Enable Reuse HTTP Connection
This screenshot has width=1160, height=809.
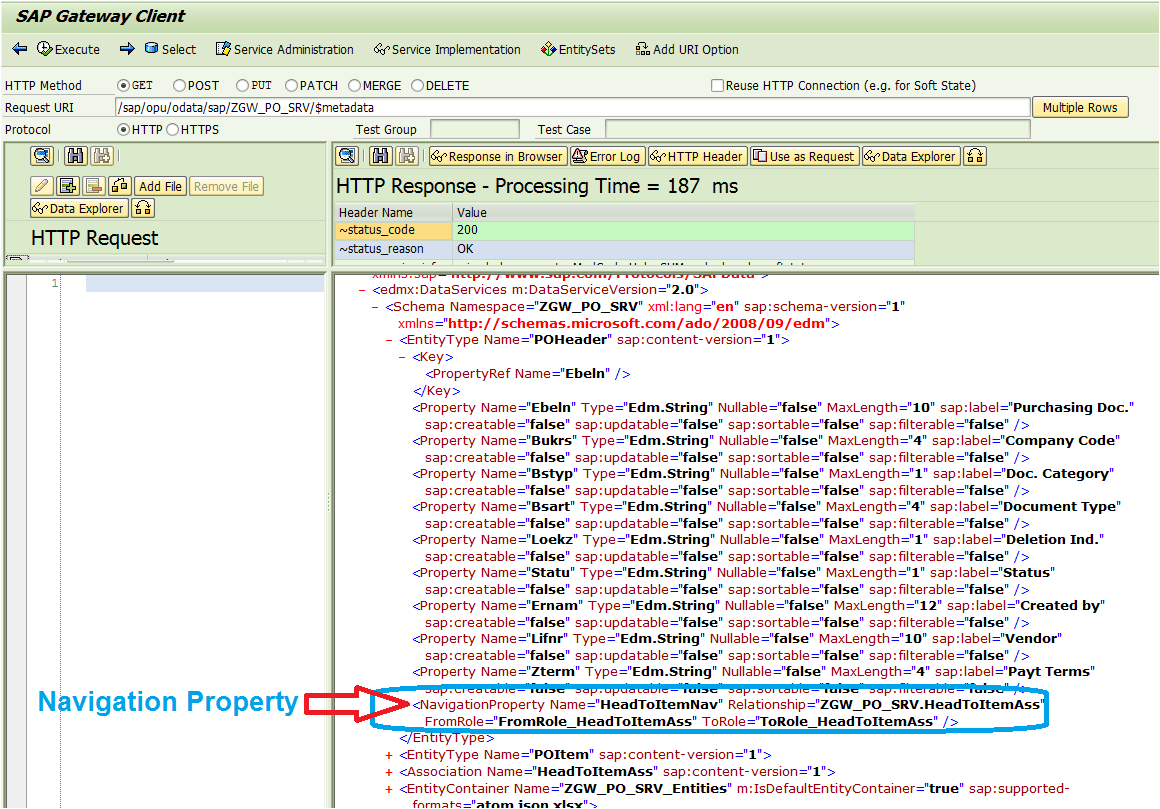(716, 85)
